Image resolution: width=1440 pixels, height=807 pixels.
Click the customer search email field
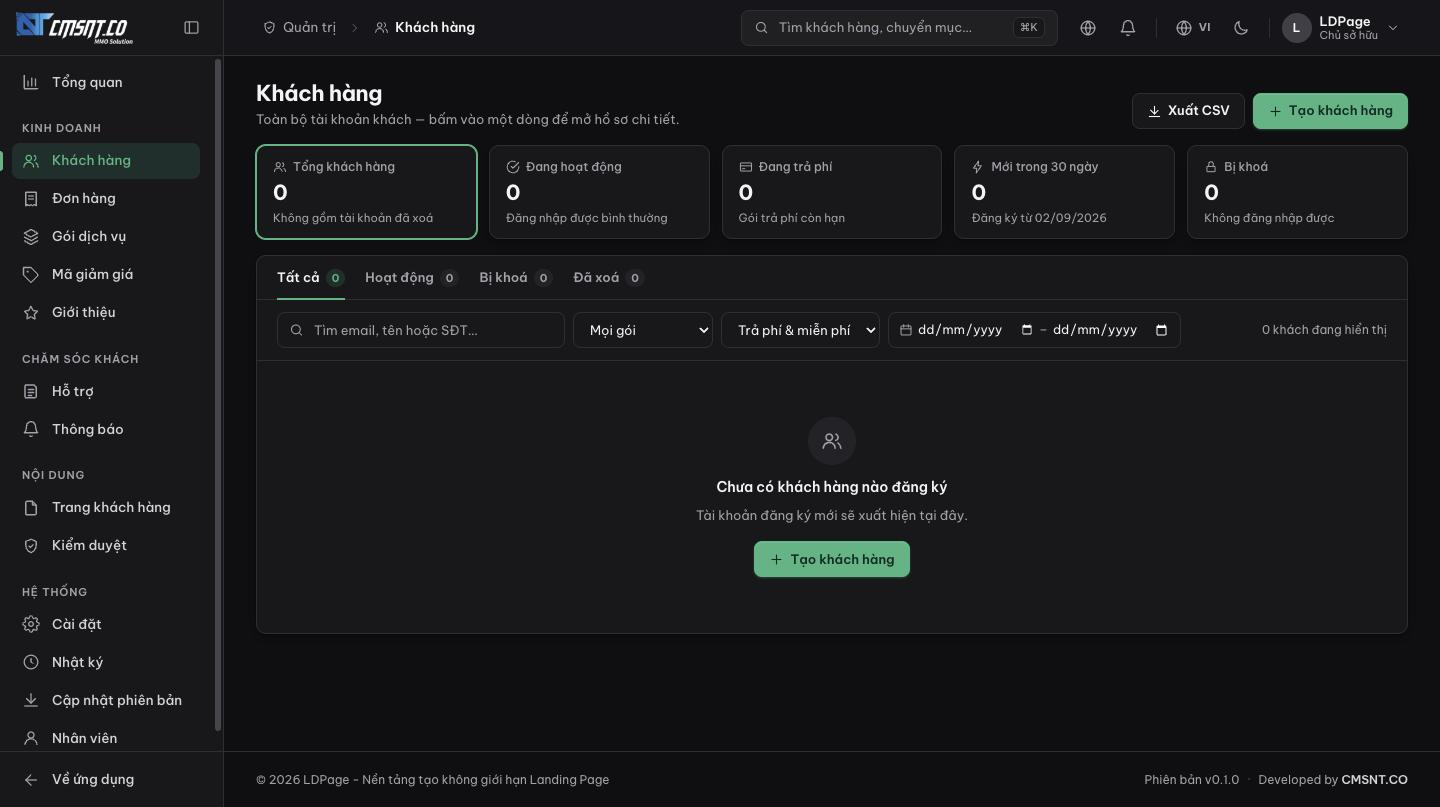point(421,330)
